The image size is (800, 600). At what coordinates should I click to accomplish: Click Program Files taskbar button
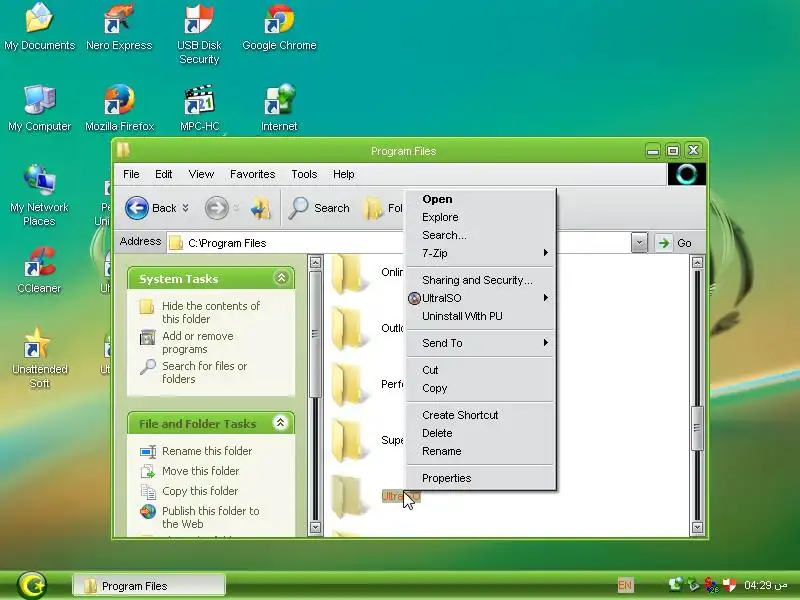click(x=148, y=585)
